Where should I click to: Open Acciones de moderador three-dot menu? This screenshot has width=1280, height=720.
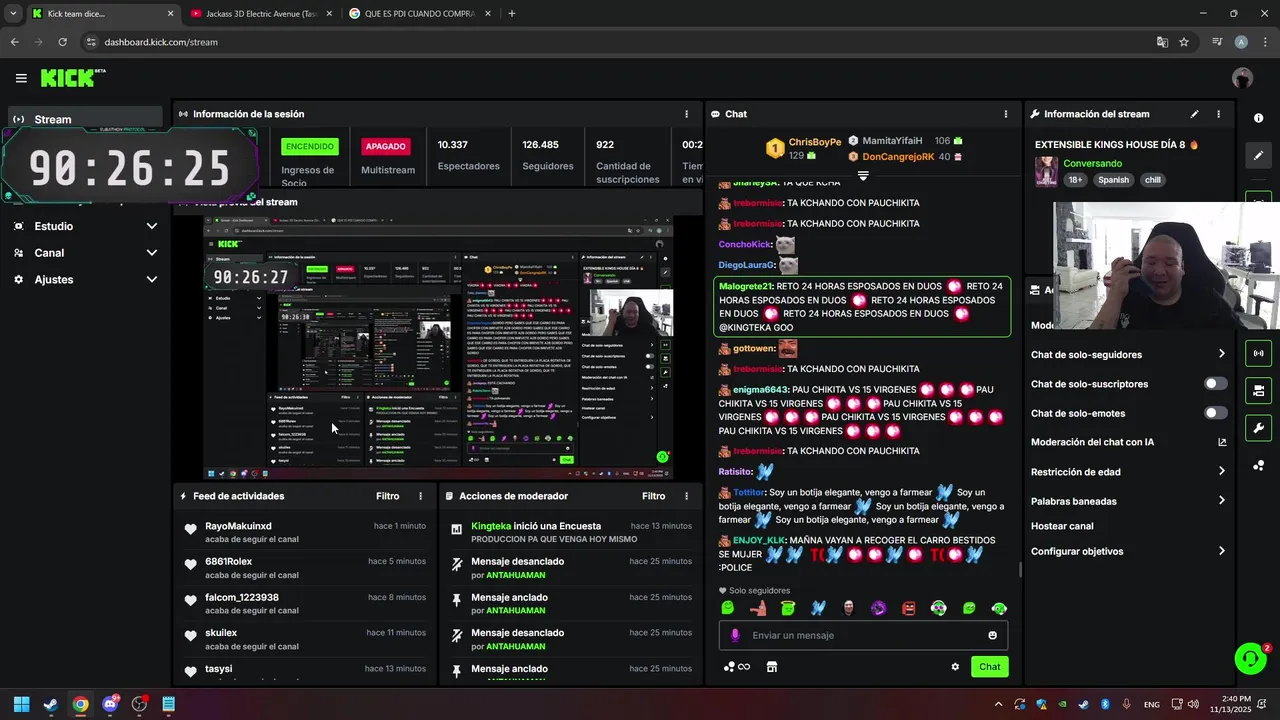click(686, 496)
